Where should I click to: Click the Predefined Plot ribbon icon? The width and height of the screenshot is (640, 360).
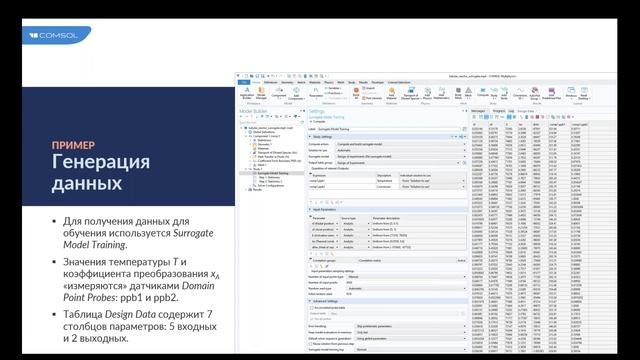551,93
